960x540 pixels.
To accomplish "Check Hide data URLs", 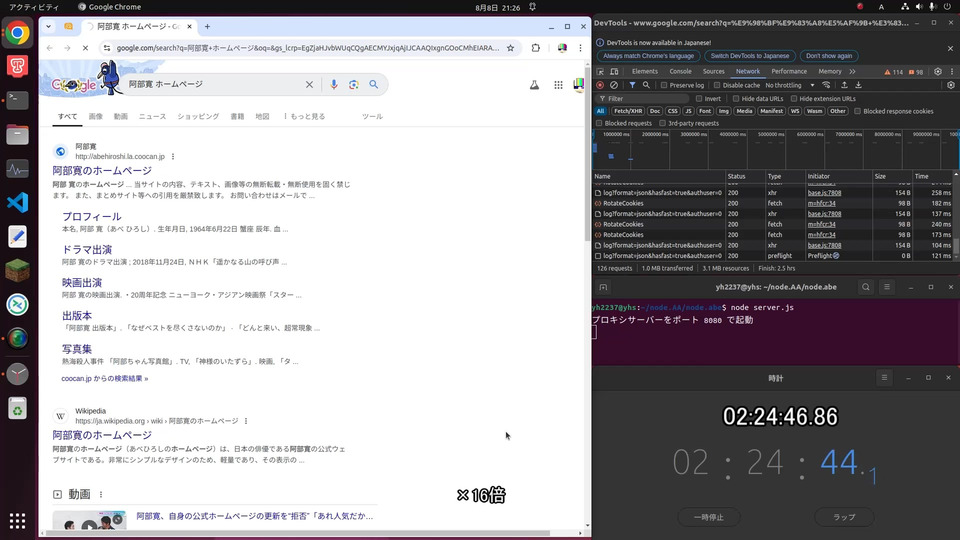I will 736,99.
